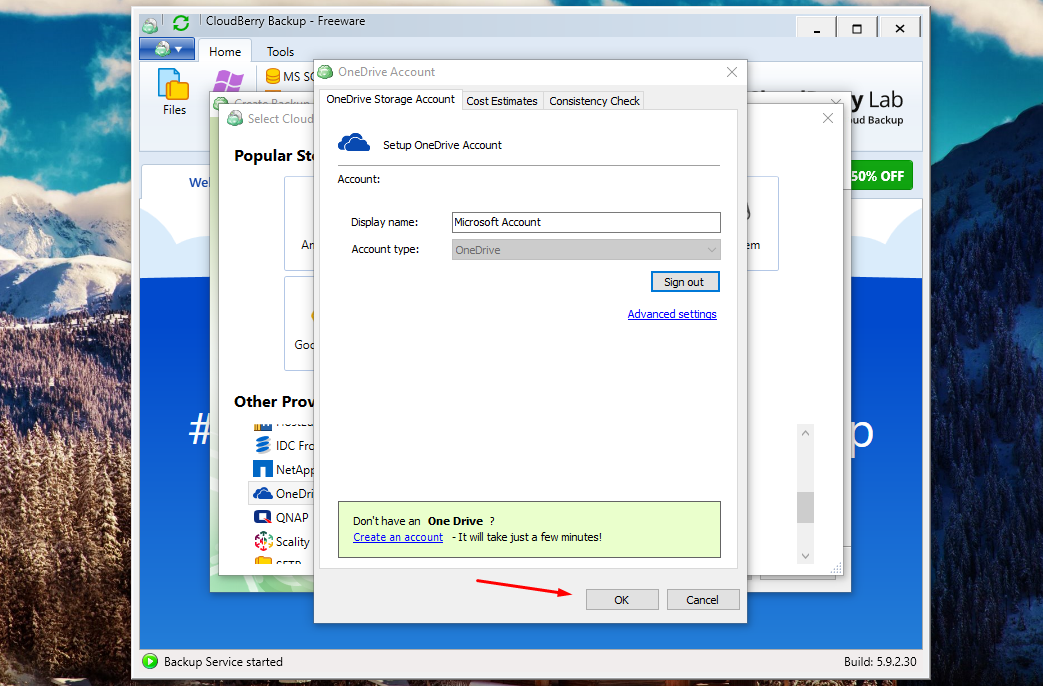Click the OK button in OneDrive Account dialog
The image size is (1043, 686).
tap(622, 600)
